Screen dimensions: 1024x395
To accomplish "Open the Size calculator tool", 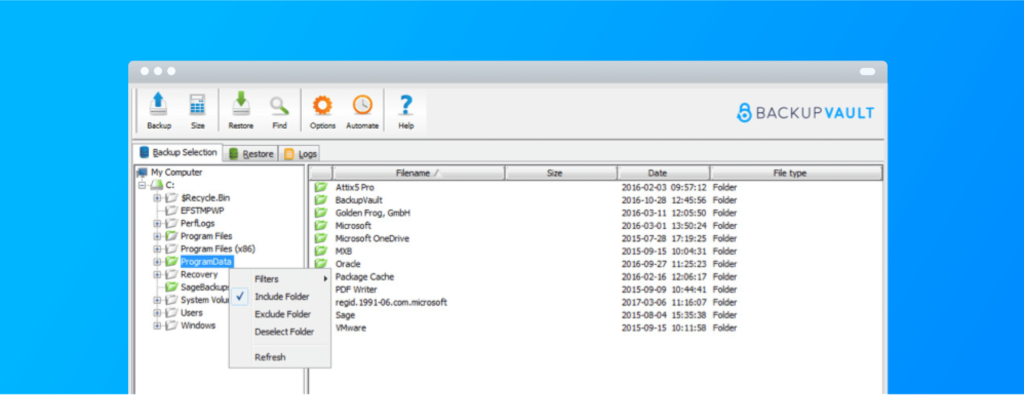I will pyautogui.click(x=197, y=111).
